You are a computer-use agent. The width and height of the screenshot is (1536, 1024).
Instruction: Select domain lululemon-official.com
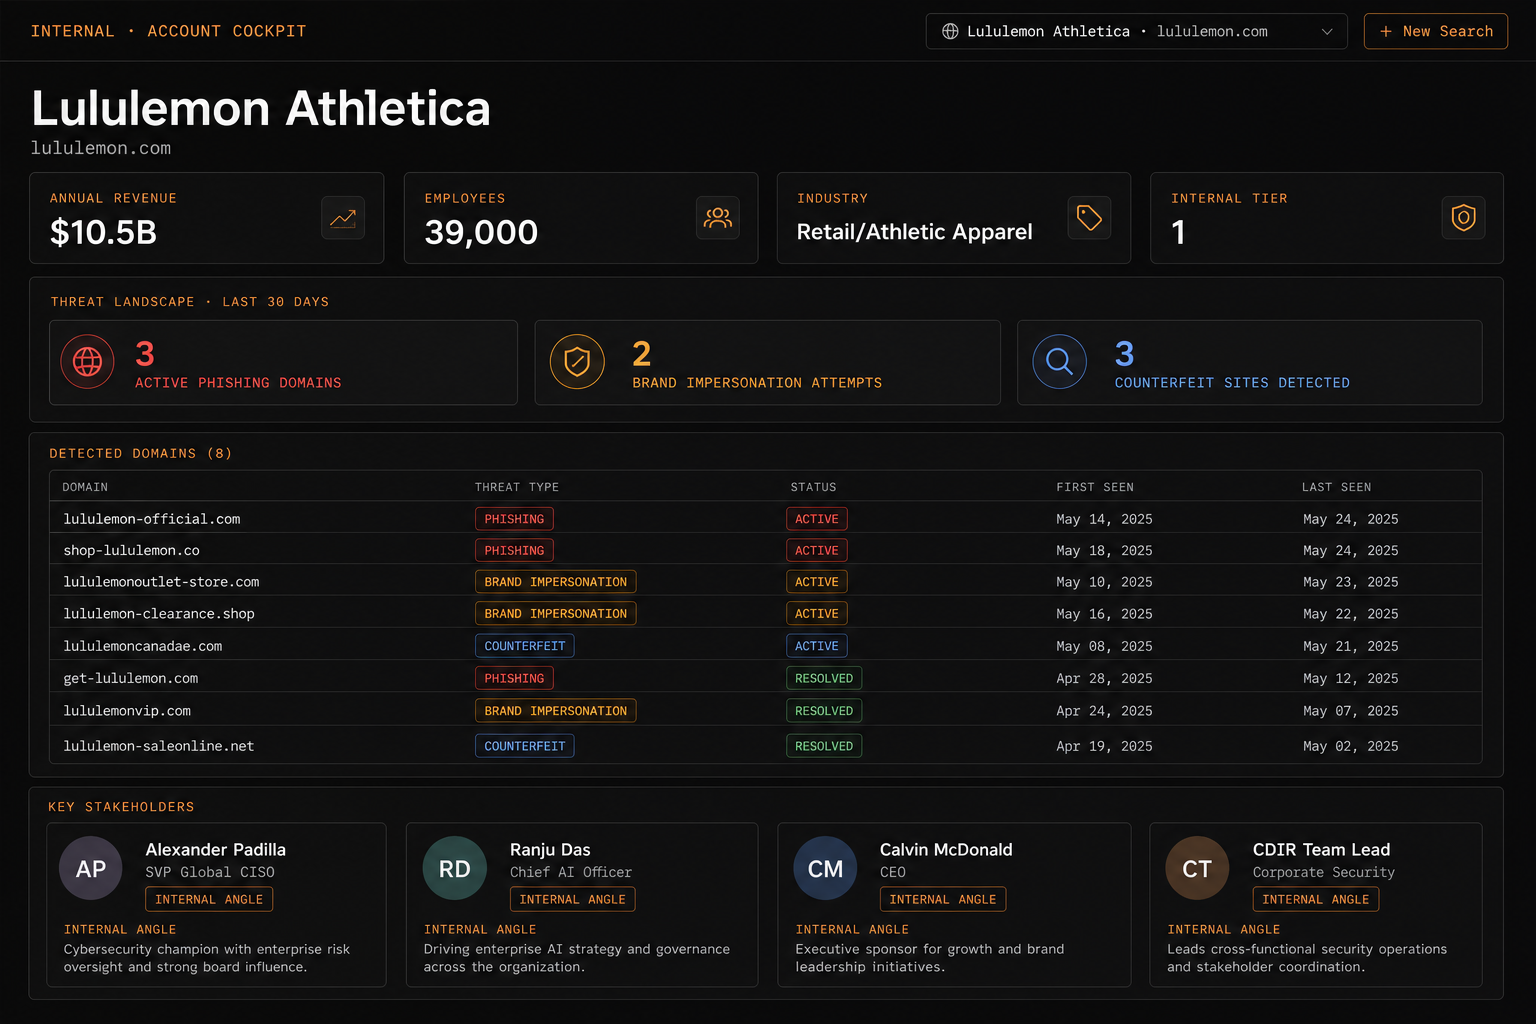click(152, 519)
